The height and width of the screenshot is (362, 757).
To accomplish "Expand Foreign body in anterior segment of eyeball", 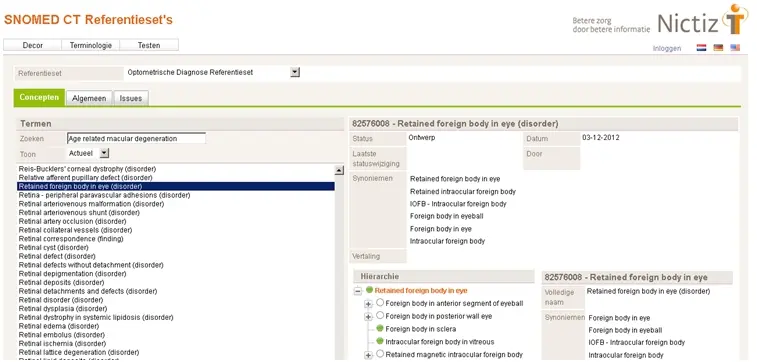I will 368,304.
